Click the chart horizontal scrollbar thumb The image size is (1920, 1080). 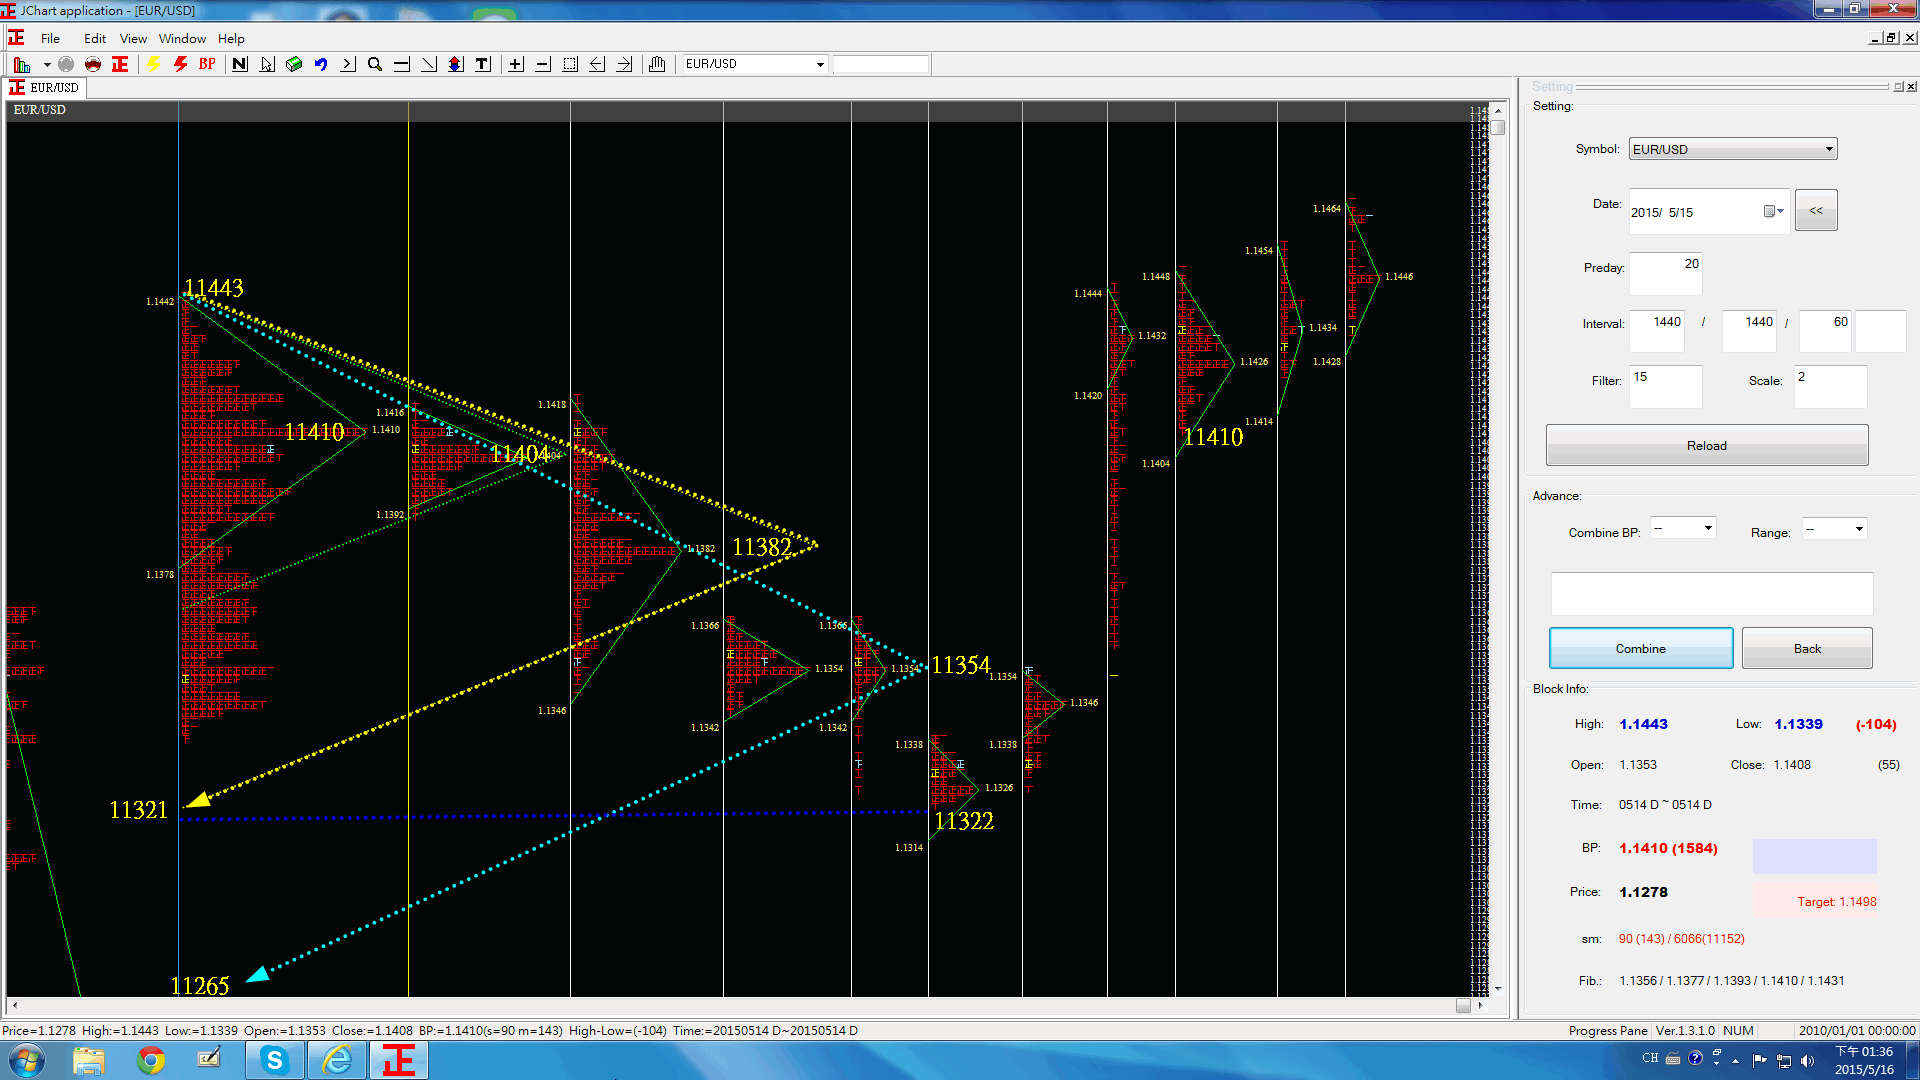click(1463, 1006)
